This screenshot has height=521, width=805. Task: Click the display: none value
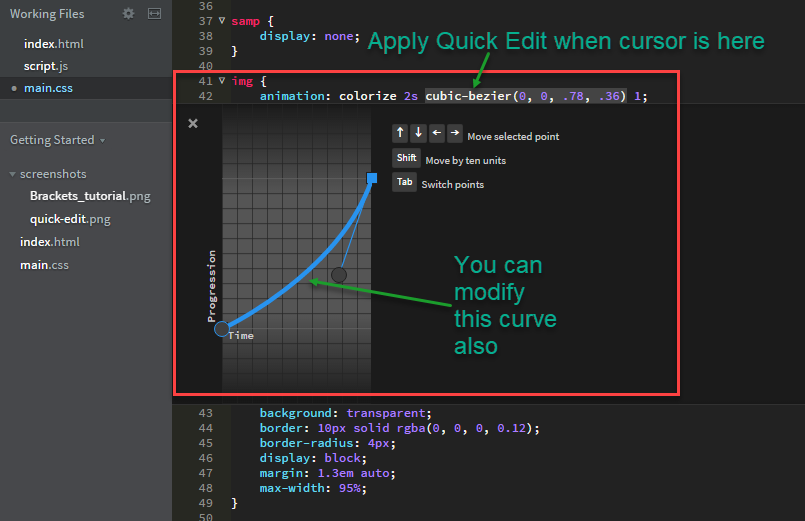pos(339,36)
